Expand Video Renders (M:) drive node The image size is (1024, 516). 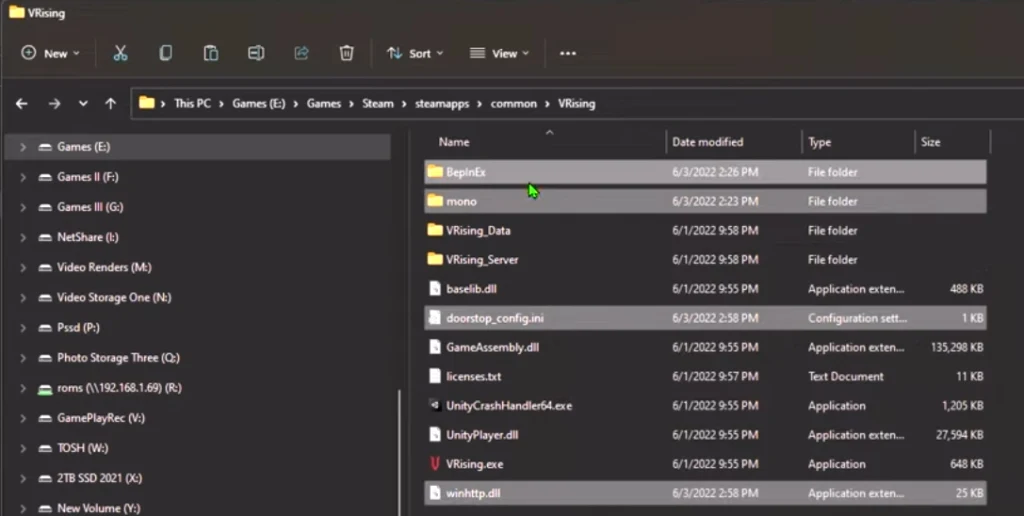pos(23,267)
